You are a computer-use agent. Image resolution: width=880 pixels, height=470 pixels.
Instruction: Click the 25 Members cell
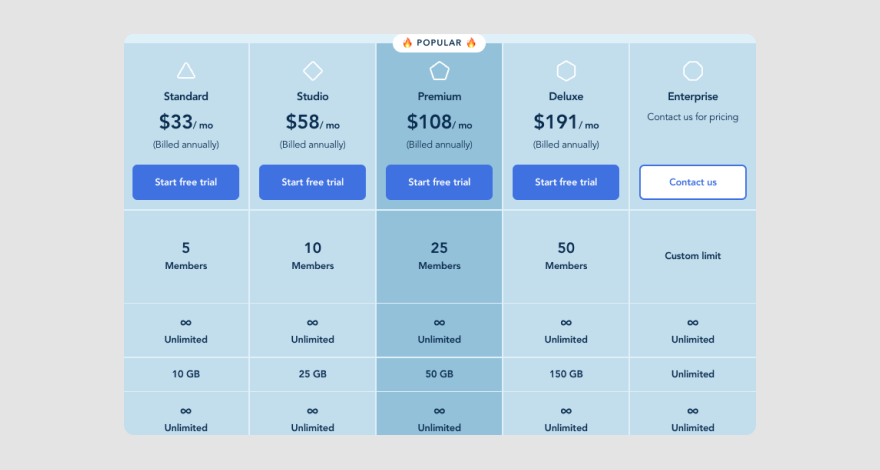click(x=439, y=257)
